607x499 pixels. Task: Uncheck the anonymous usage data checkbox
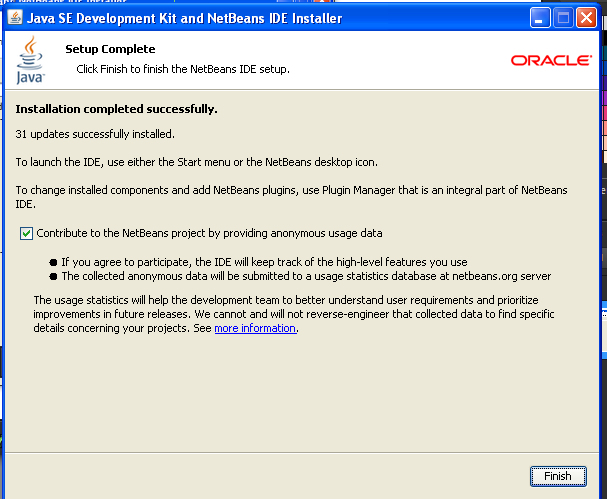tap(25, 233)
